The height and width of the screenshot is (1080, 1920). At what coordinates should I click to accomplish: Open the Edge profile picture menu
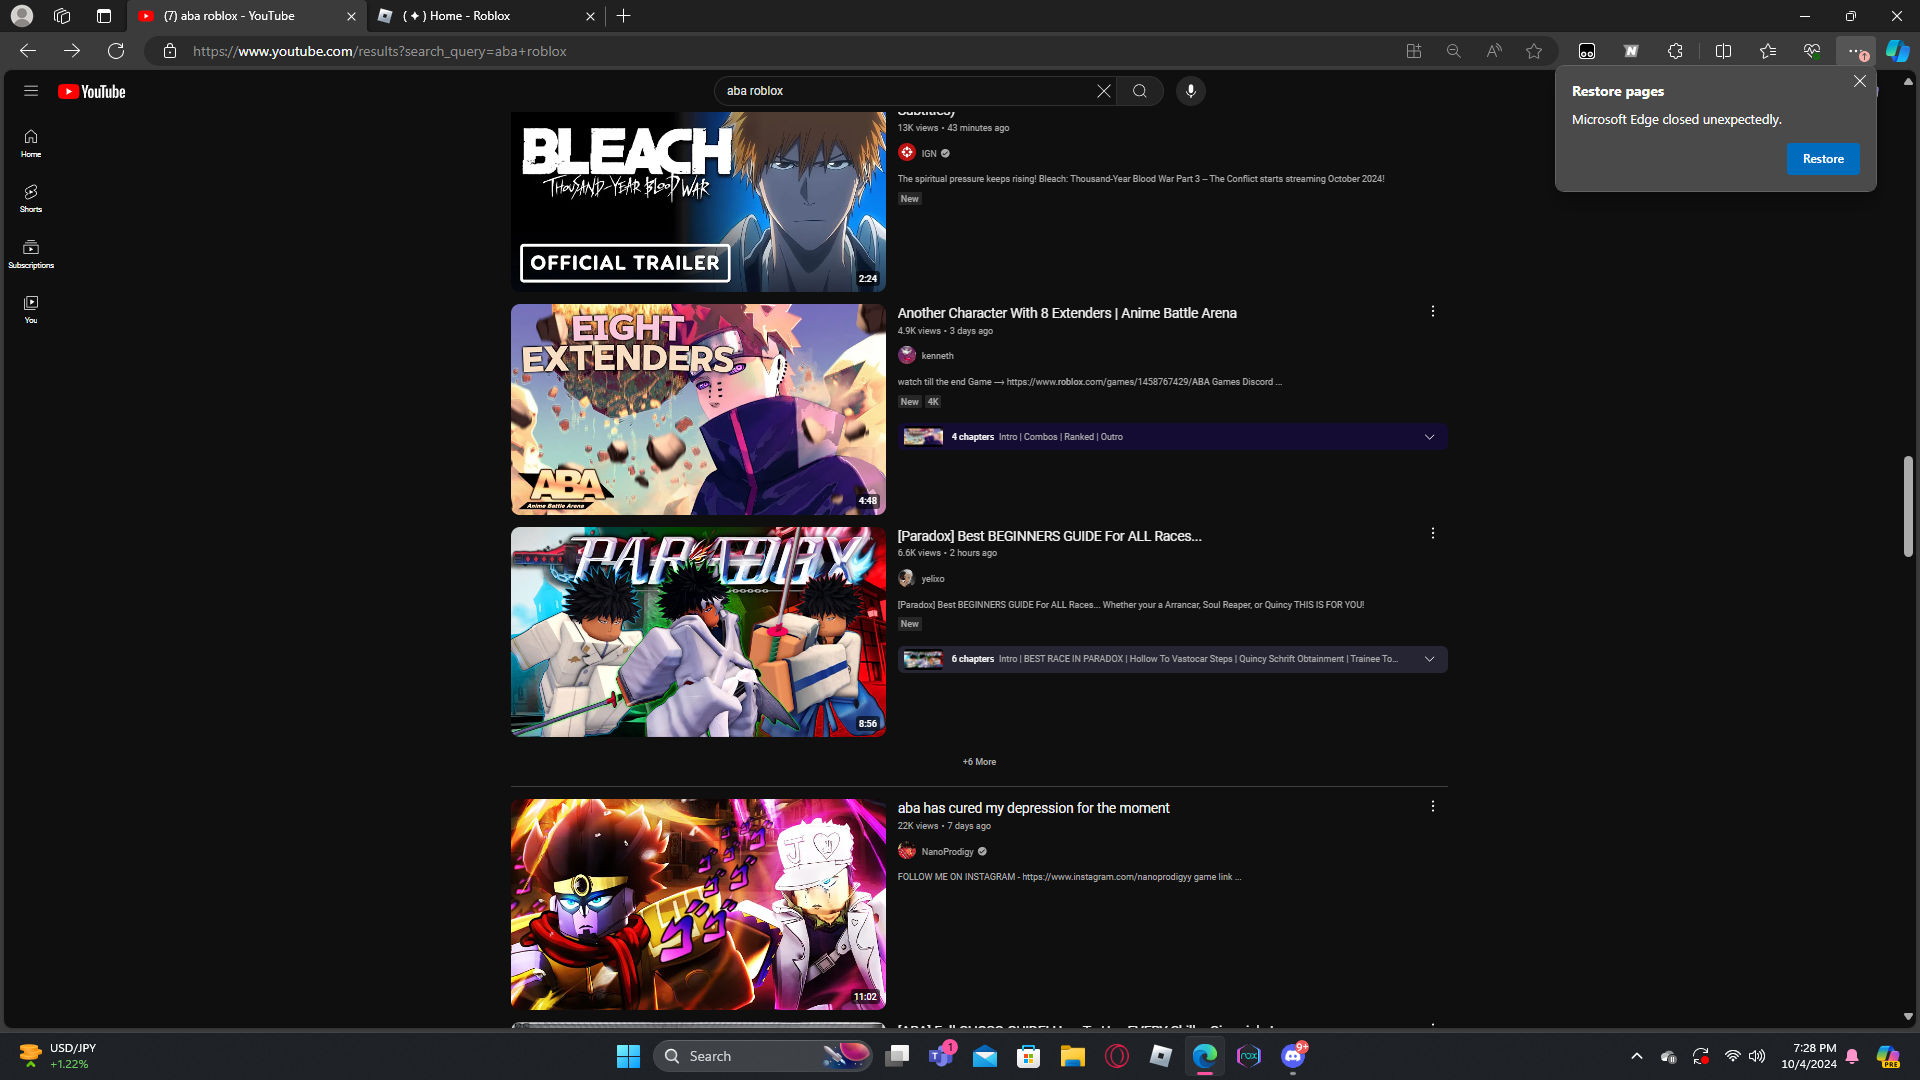(22, 16)
